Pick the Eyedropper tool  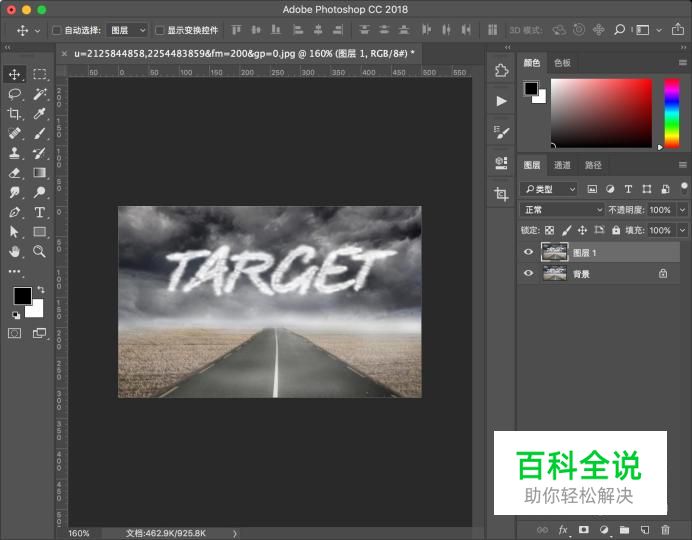coord(40,114)
